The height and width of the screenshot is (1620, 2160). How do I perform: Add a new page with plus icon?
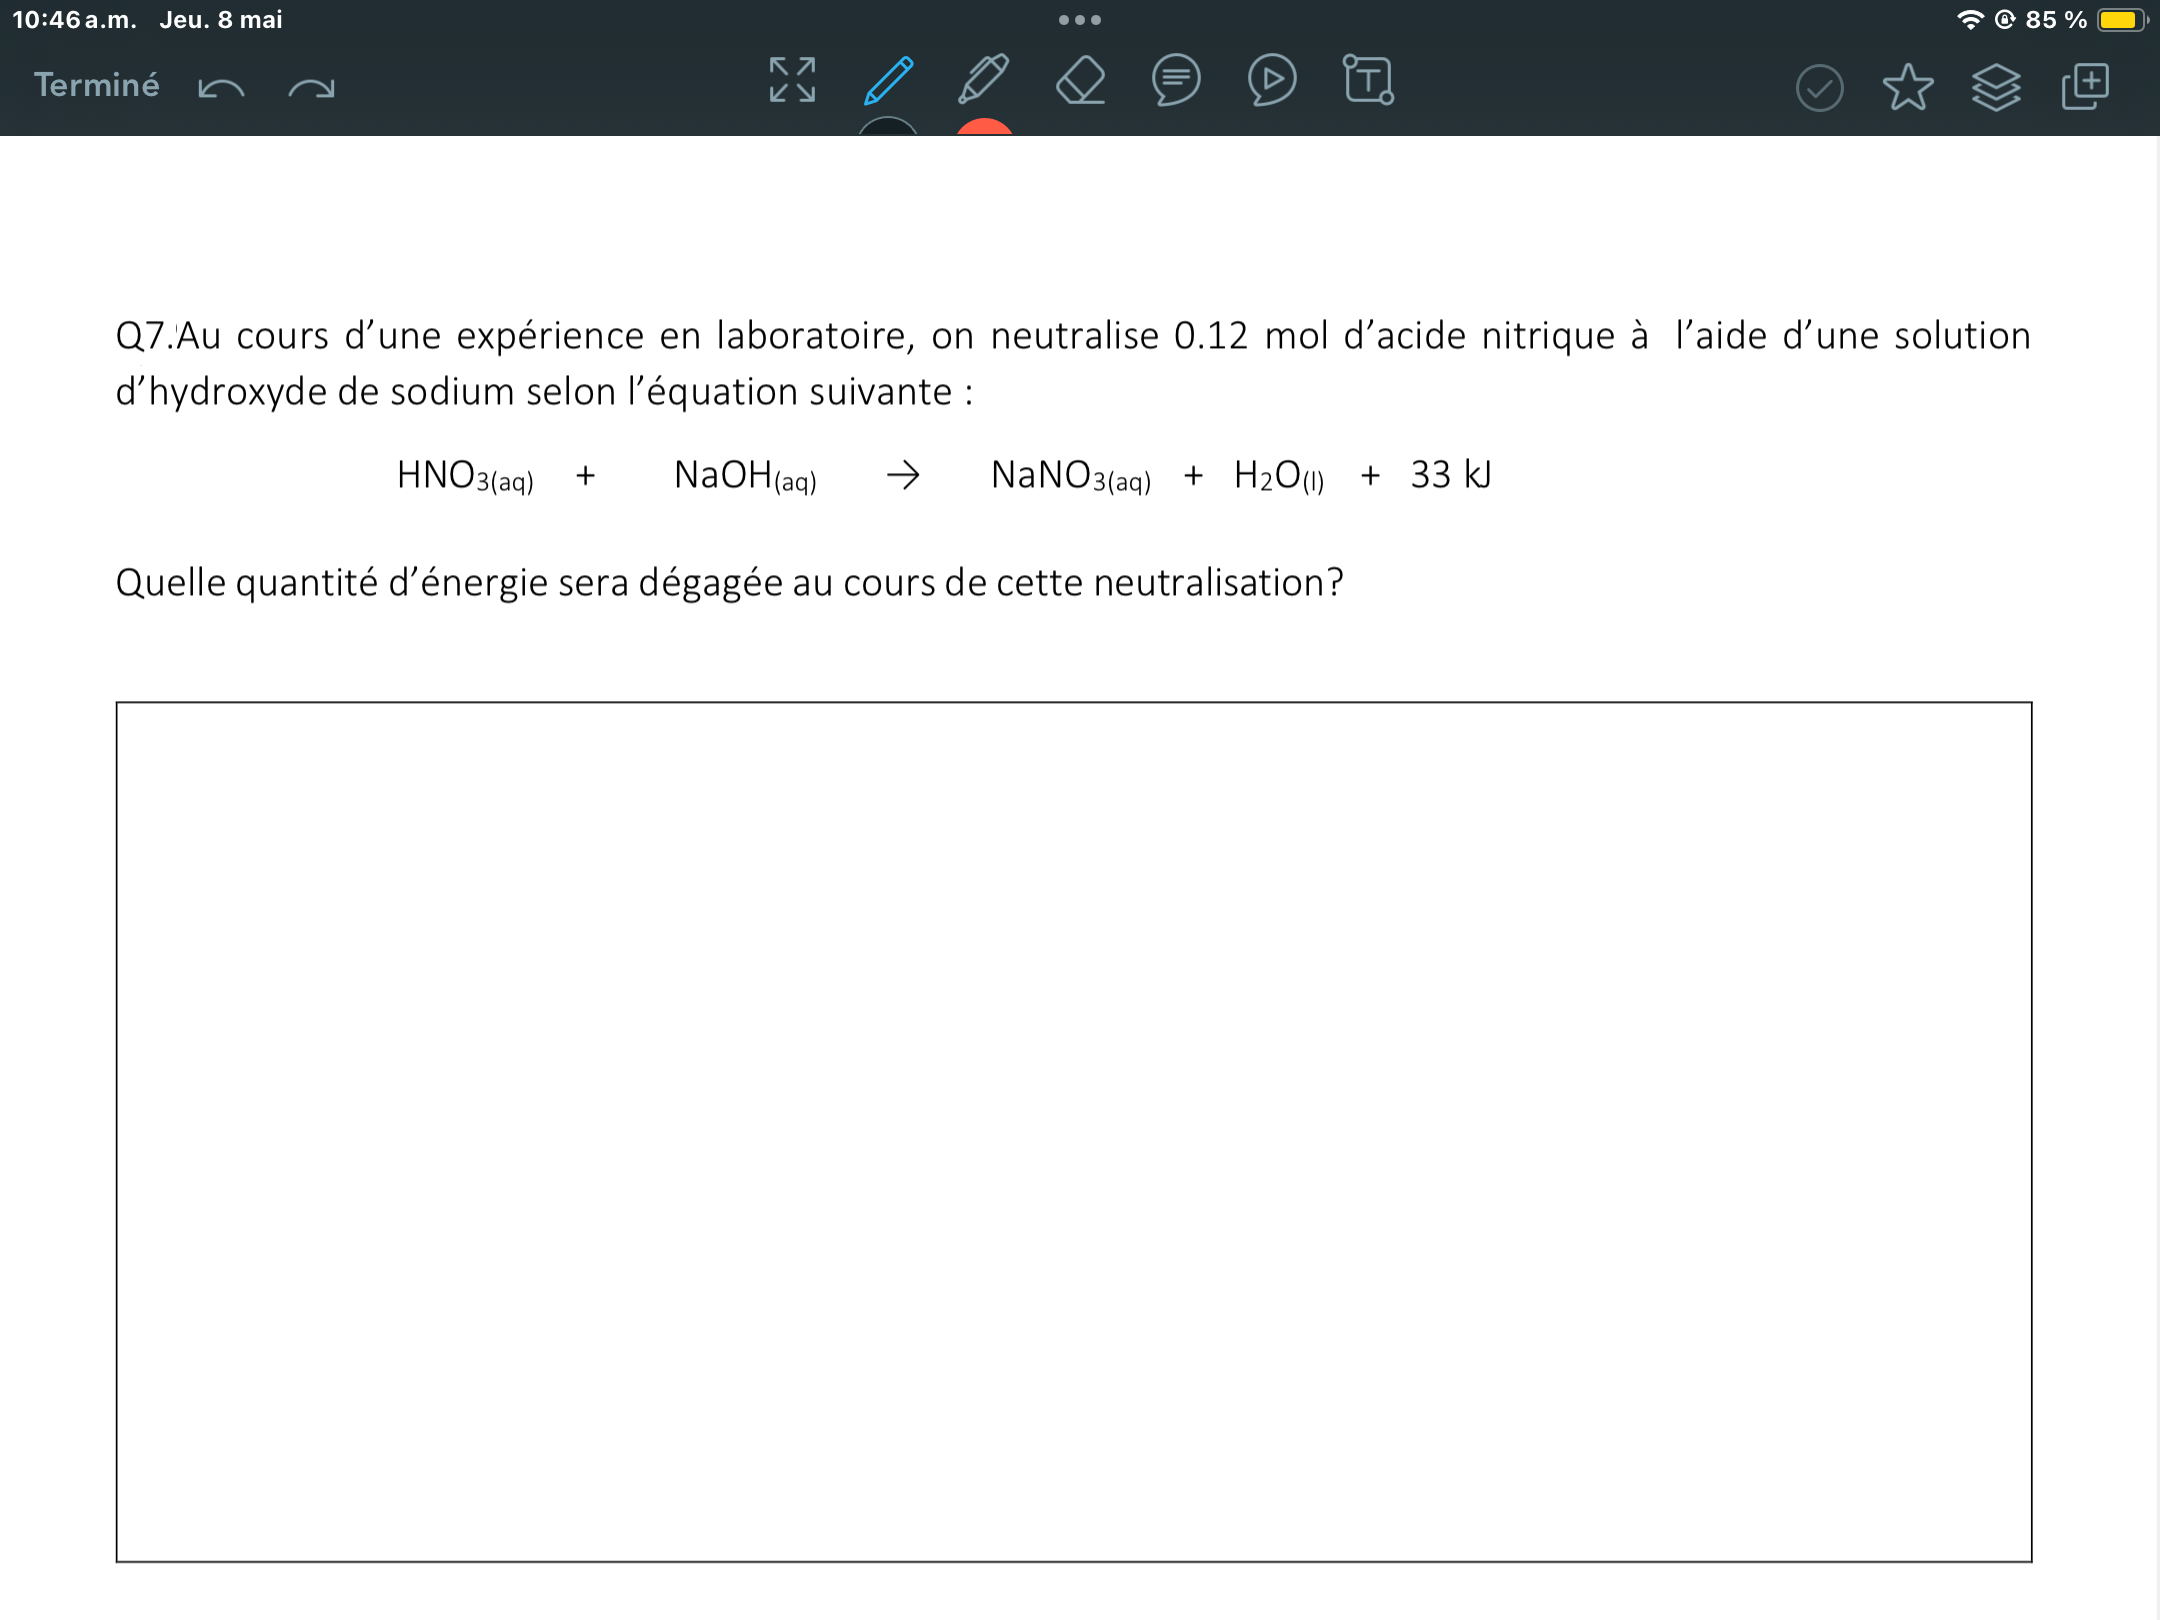pyautogui.click(x=2085, y=86)
